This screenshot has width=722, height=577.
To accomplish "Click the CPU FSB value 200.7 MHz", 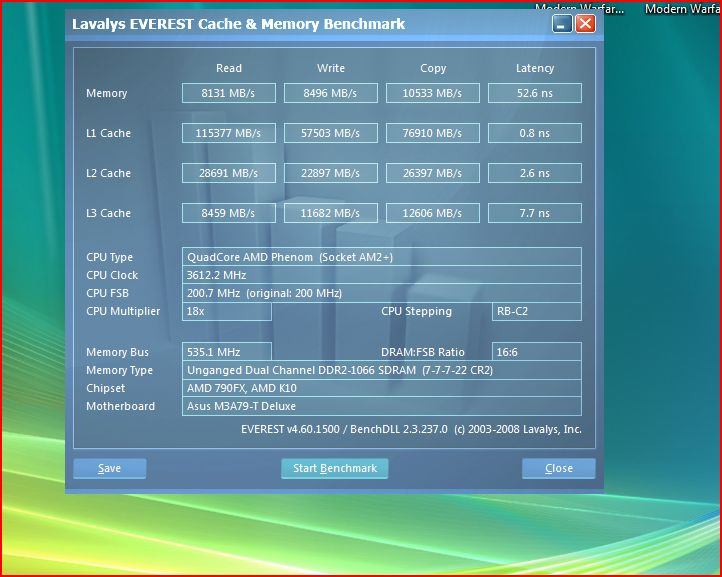I will point(382,293).
